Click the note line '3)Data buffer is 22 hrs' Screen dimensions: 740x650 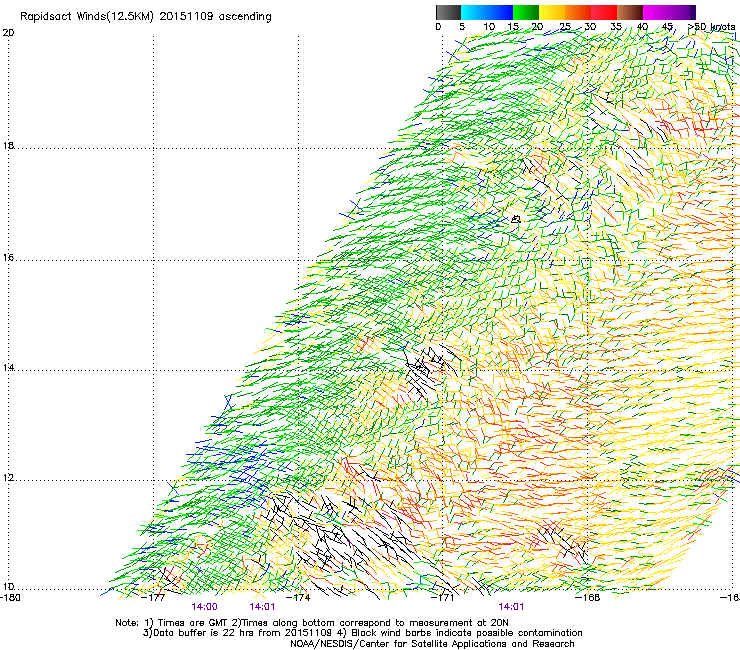point(362,633)
